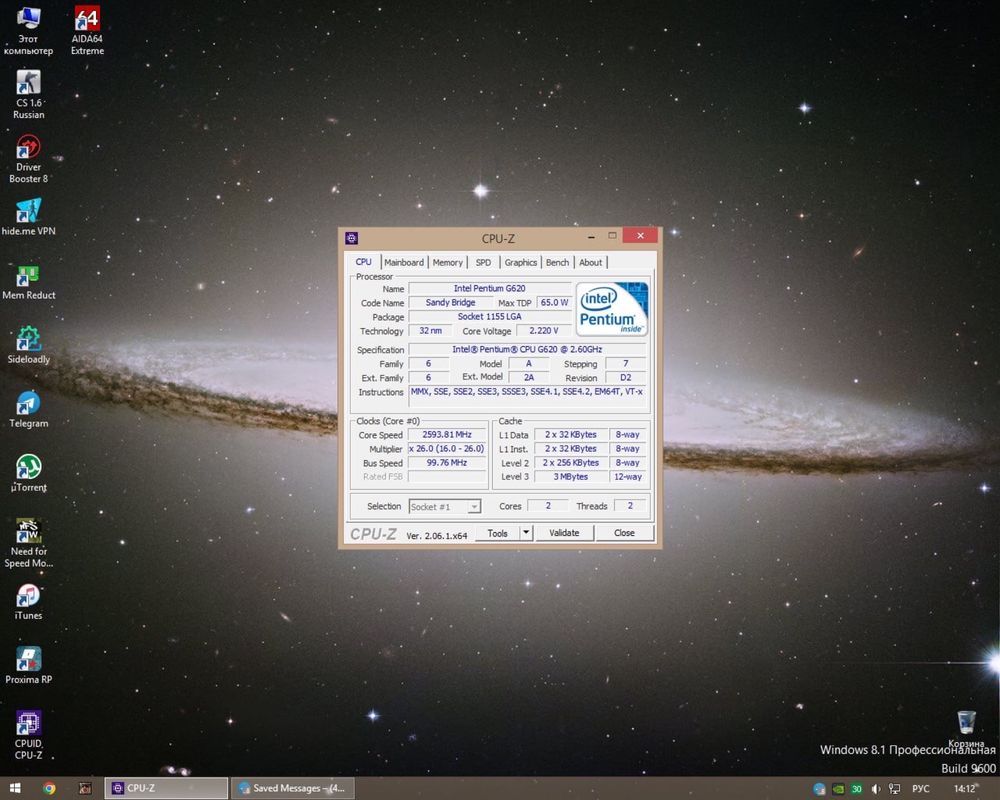Viewport: 1000px width, 800px height.
Task: Open the pinned game icon beside Chrome on the taskbar
Action: click(85, 789)
